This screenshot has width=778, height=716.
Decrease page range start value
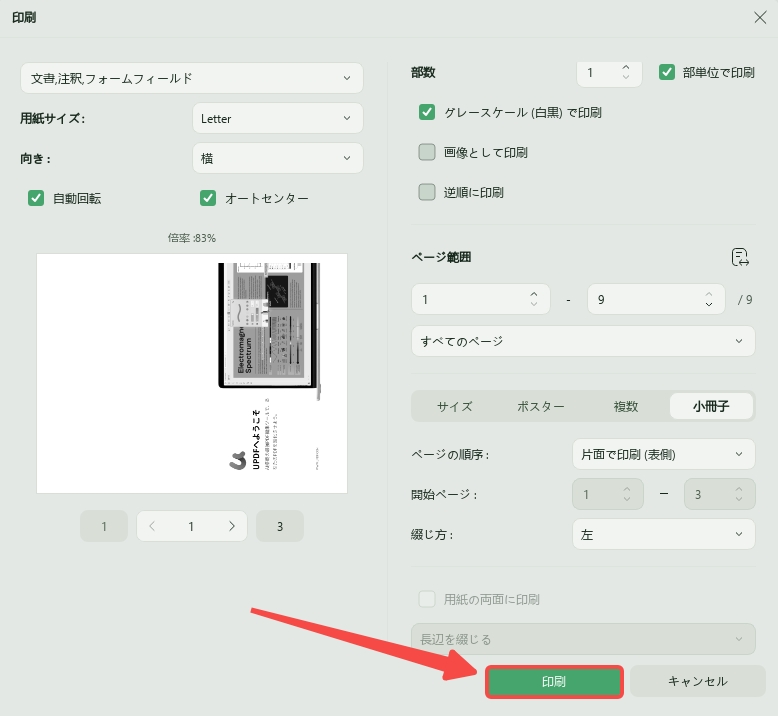coord(534,304)
